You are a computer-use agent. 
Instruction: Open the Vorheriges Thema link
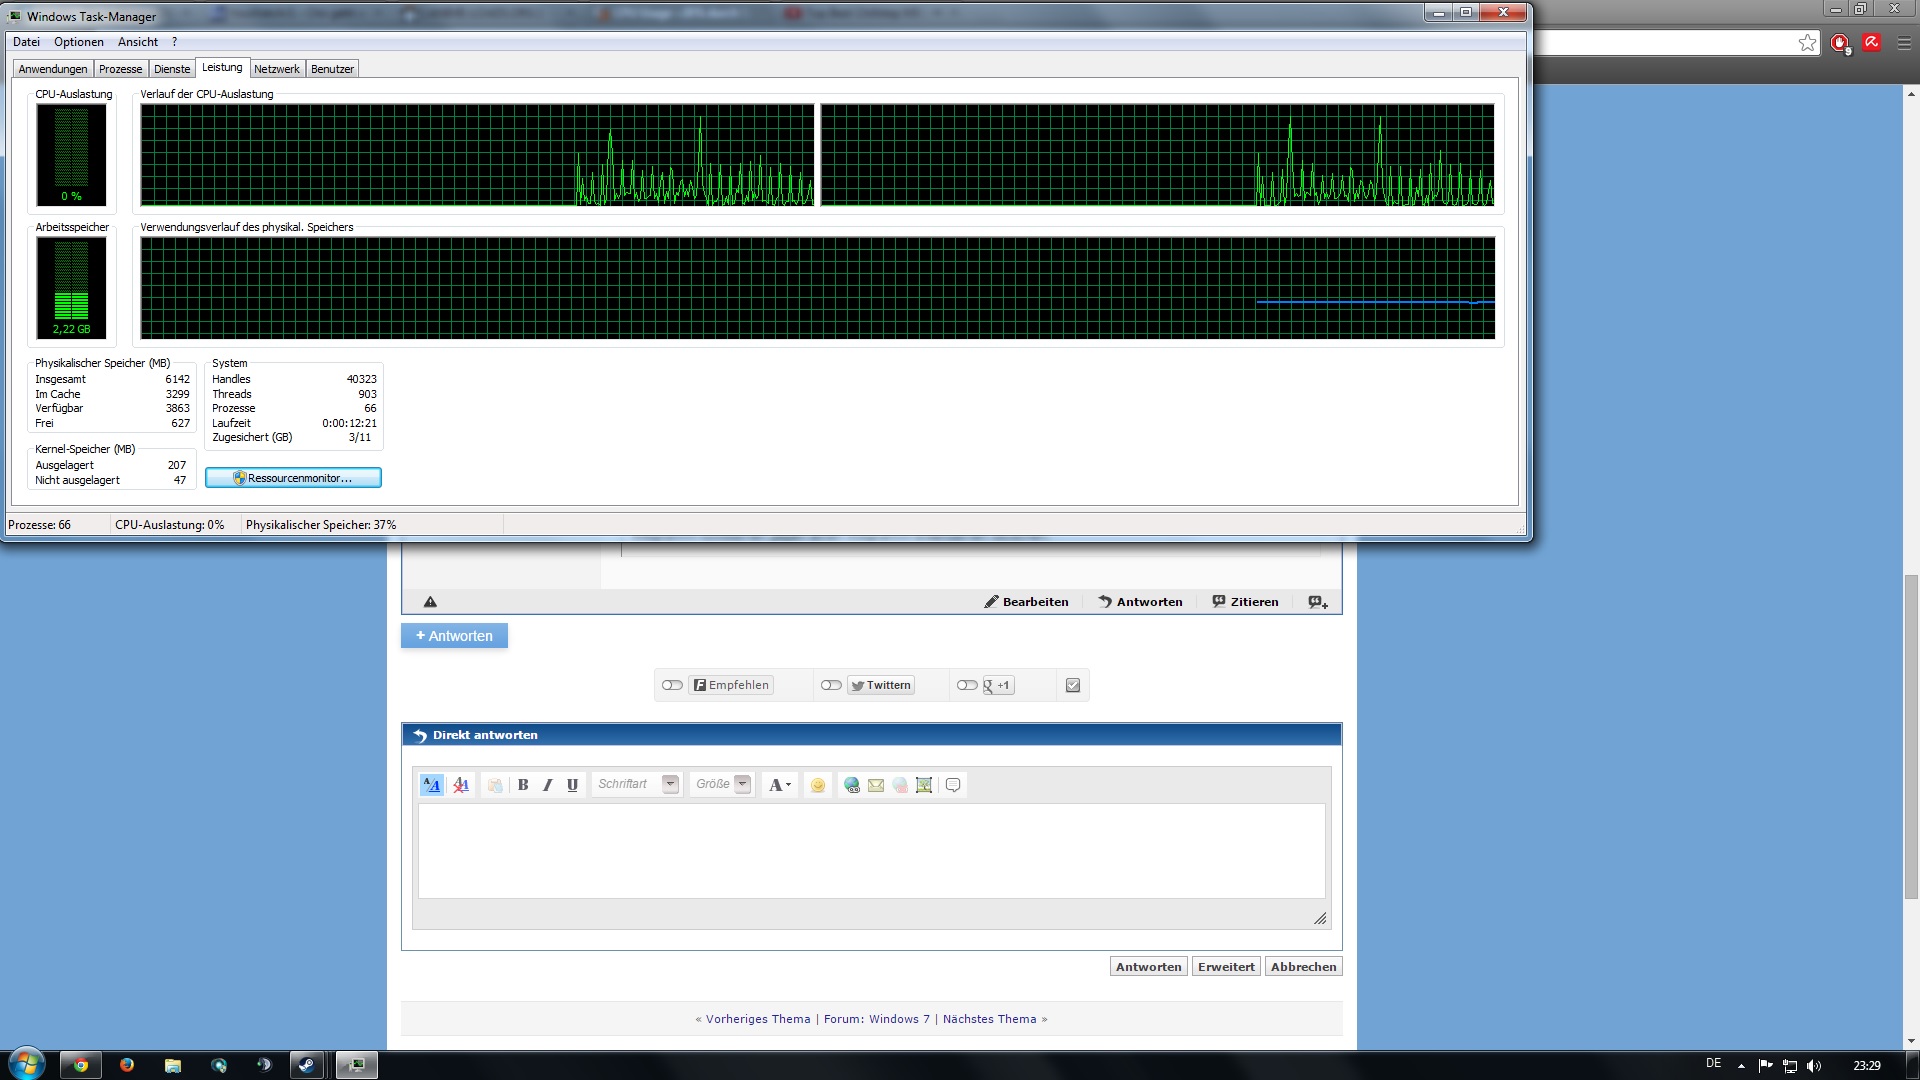click(758, 1019)
